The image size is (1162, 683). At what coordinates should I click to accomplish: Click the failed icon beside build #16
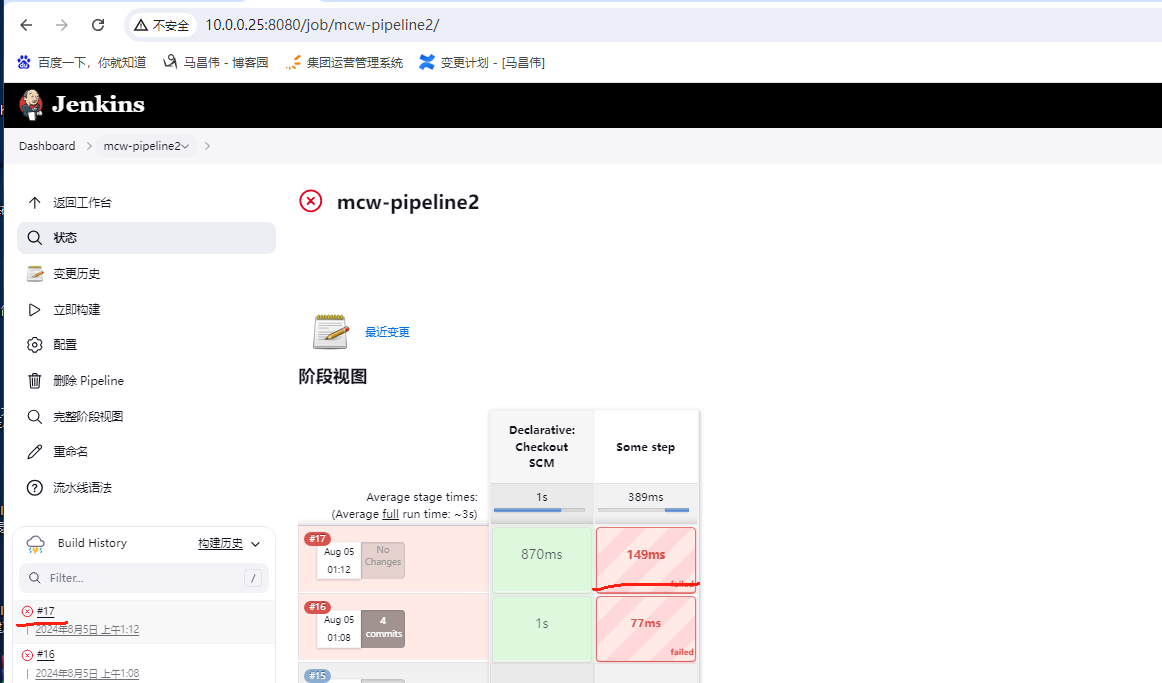[x=27, y=655]
